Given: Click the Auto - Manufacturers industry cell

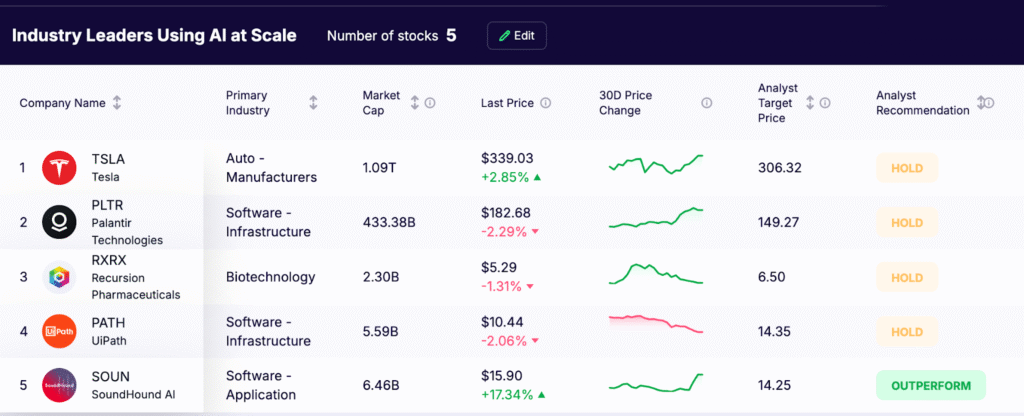Looking at the screenshot, I should click(x=271, y=168).
